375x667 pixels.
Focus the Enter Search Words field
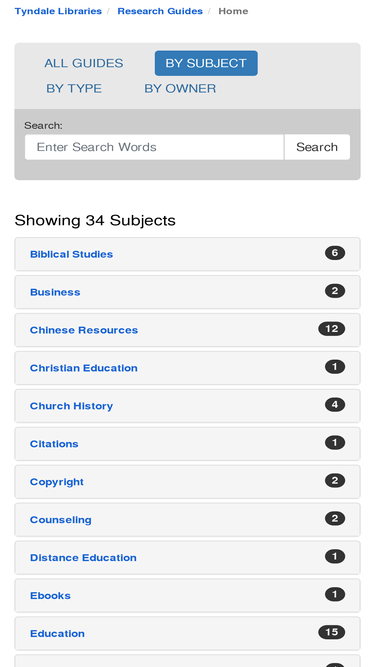click(x=154, y=147)
